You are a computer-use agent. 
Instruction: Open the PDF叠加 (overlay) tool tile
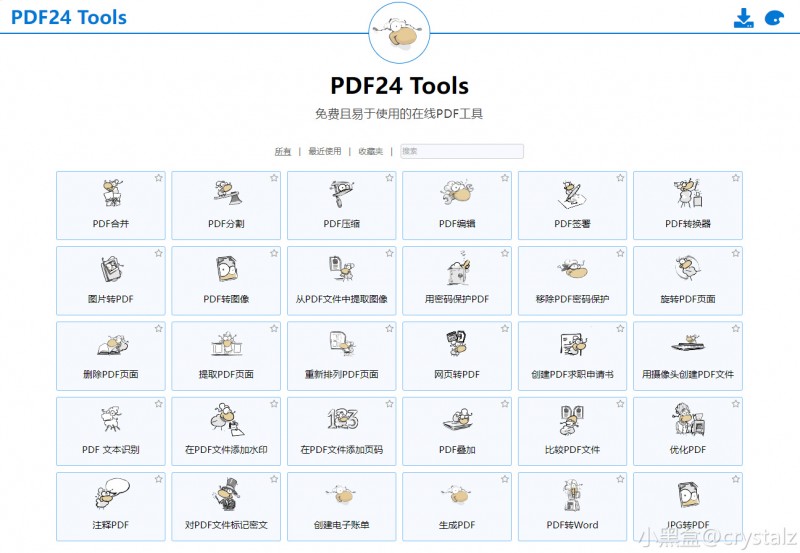(x=457, y=432)
